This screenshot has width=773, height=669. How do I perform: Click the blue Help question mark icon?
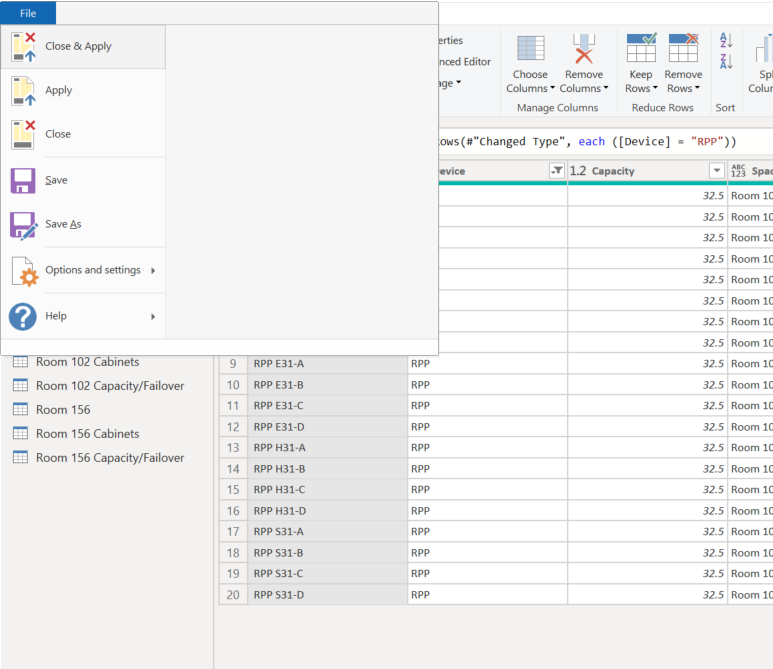click(x=23, y=317)
